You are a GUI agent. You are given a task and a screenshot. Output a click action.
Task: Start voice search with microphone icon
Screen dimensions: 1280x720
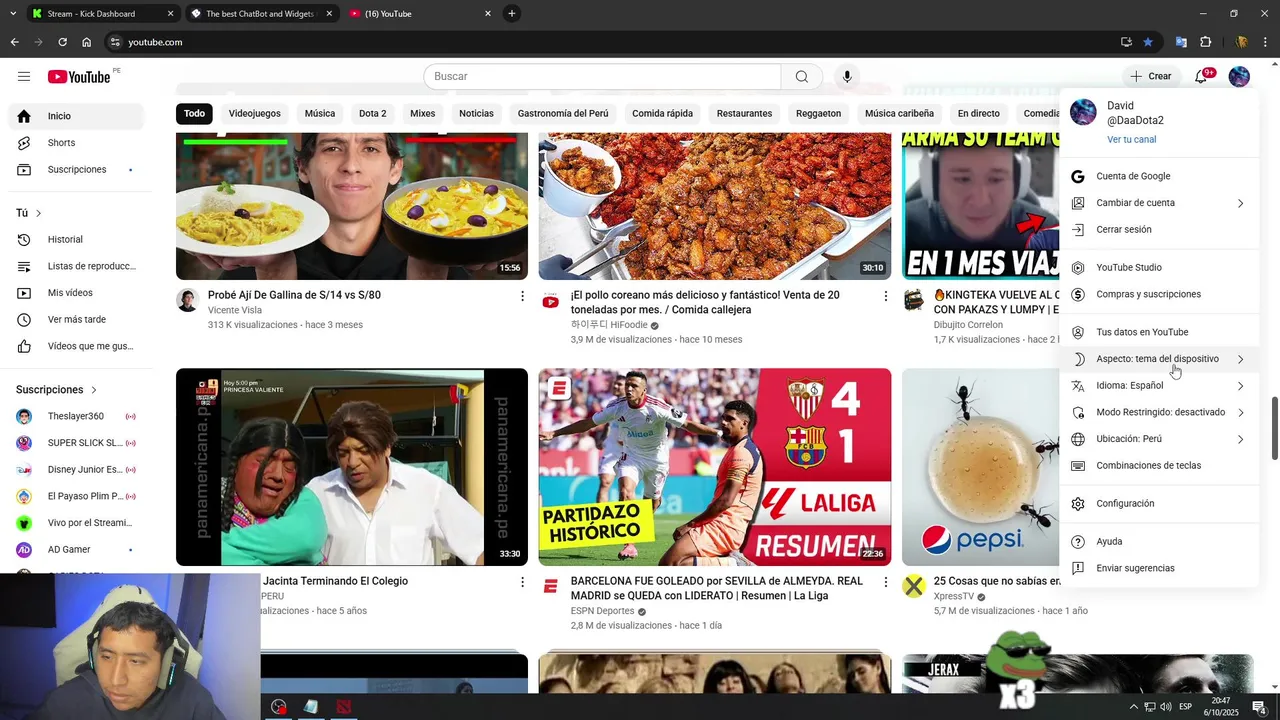pyautogui.click(x=847, y=77)
